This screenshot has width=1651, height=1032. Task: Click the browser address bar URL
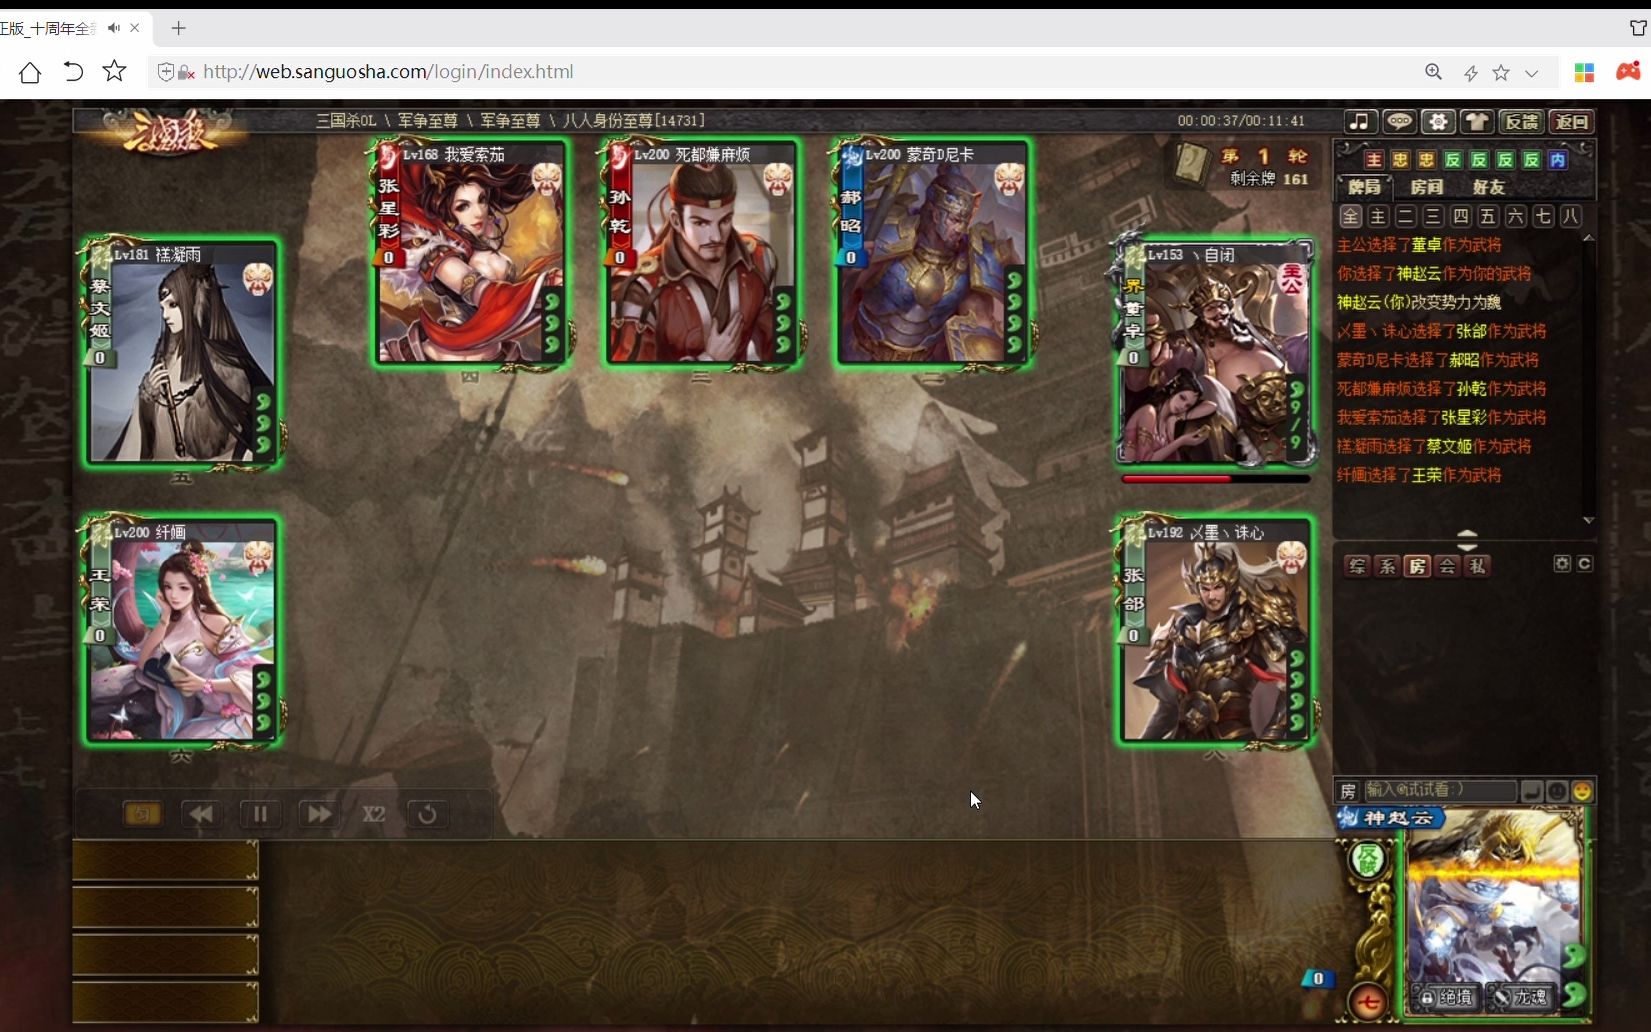pos(388,72)
